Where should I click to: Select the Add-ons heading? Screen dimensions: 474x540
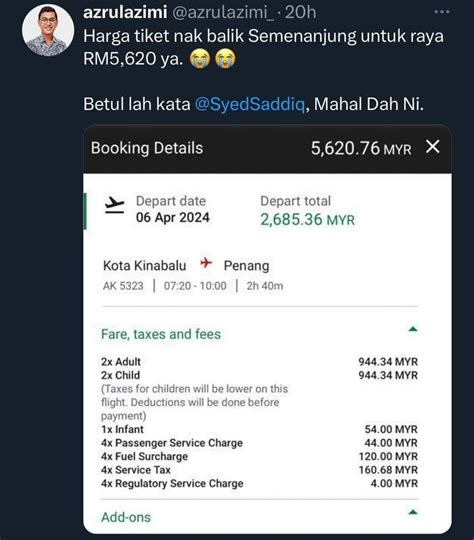click(126, 517)
